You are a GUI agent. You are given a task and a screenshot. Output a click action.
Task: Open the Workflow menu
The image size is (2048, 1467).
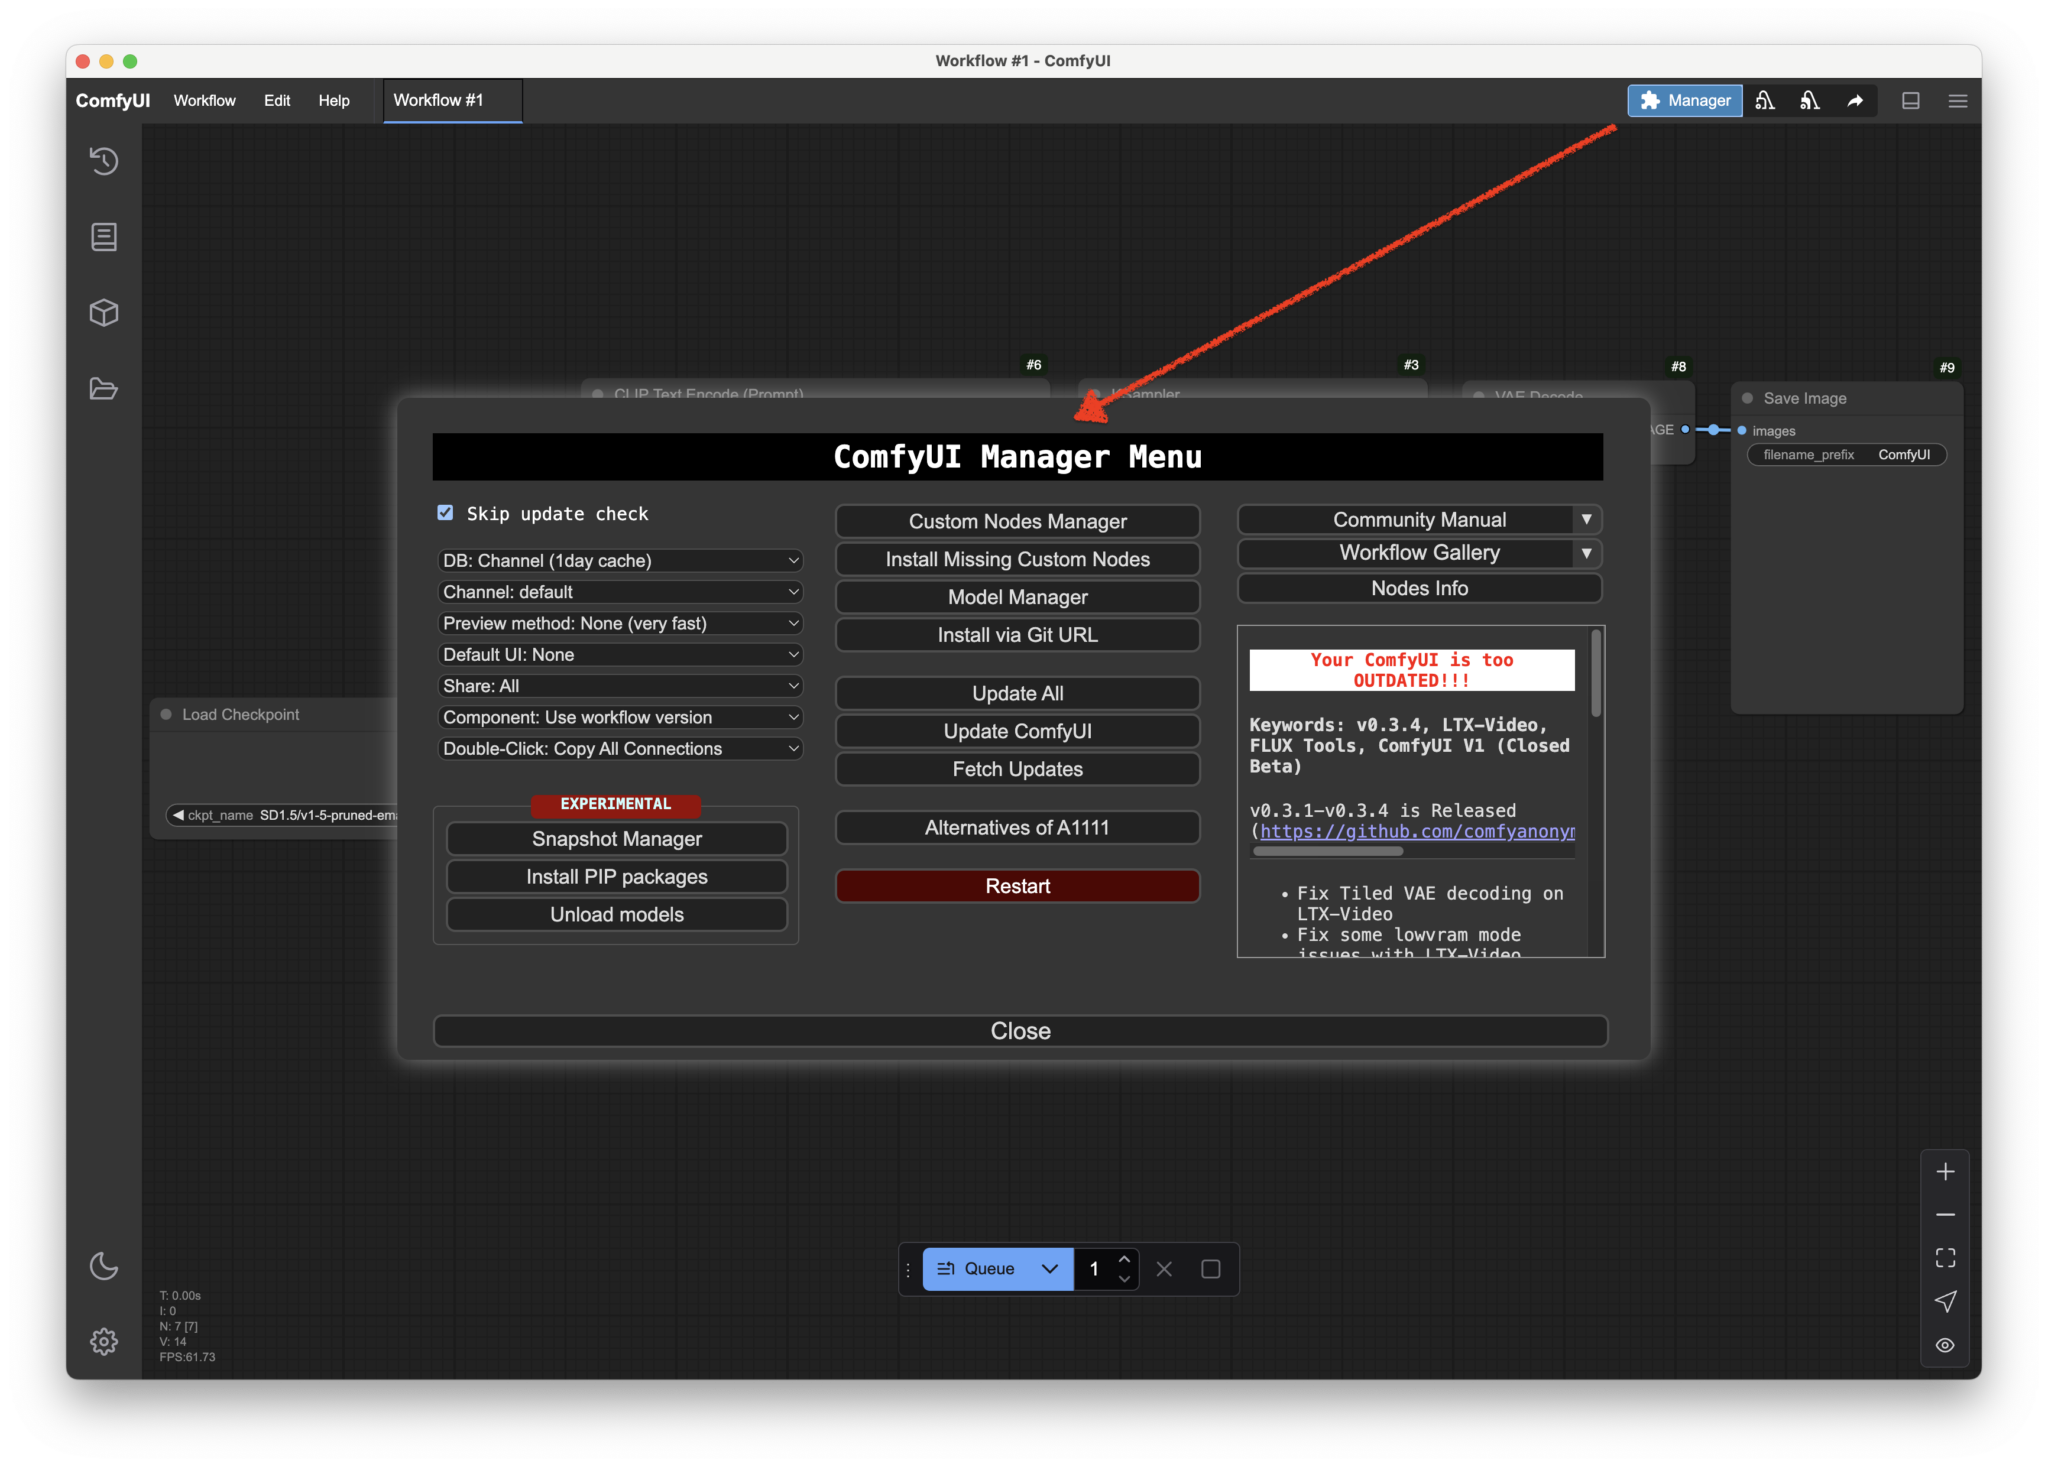(204, 100)
